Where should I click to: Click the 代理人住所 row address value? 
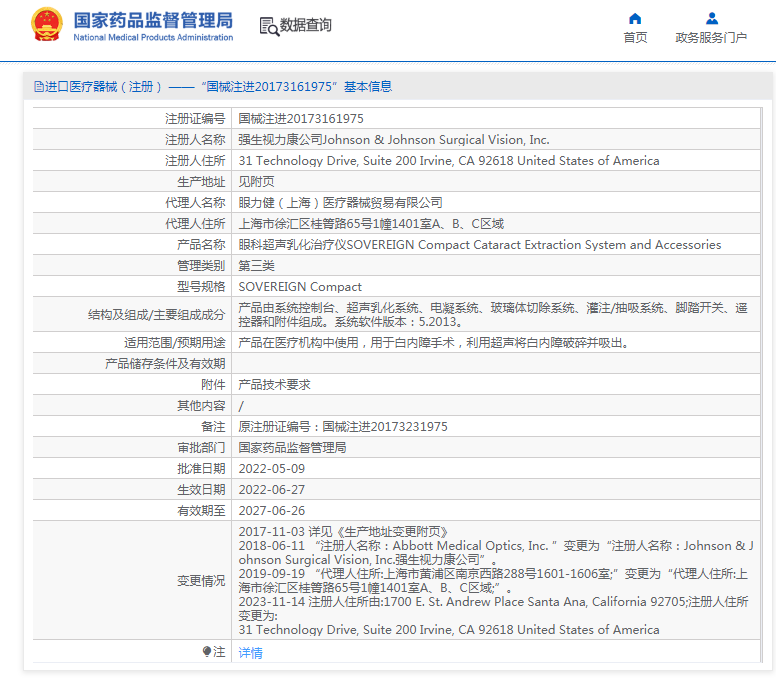(x=371, y=224)
